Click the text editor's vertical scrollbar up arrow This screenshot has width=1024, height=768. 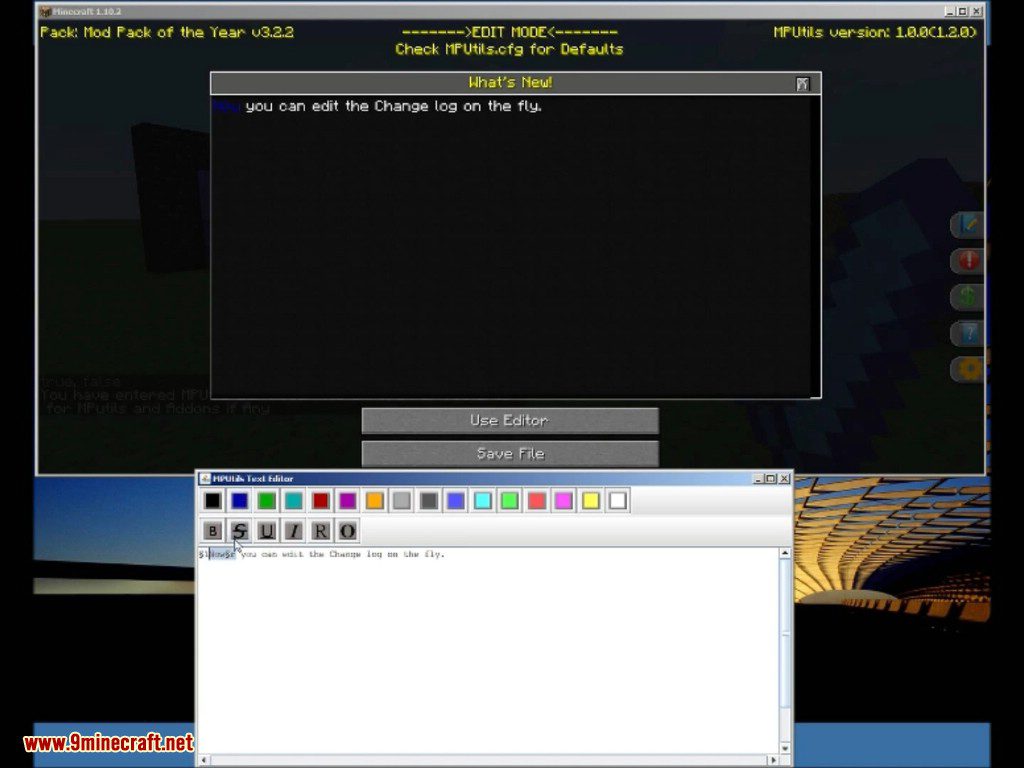pos(785,554)
